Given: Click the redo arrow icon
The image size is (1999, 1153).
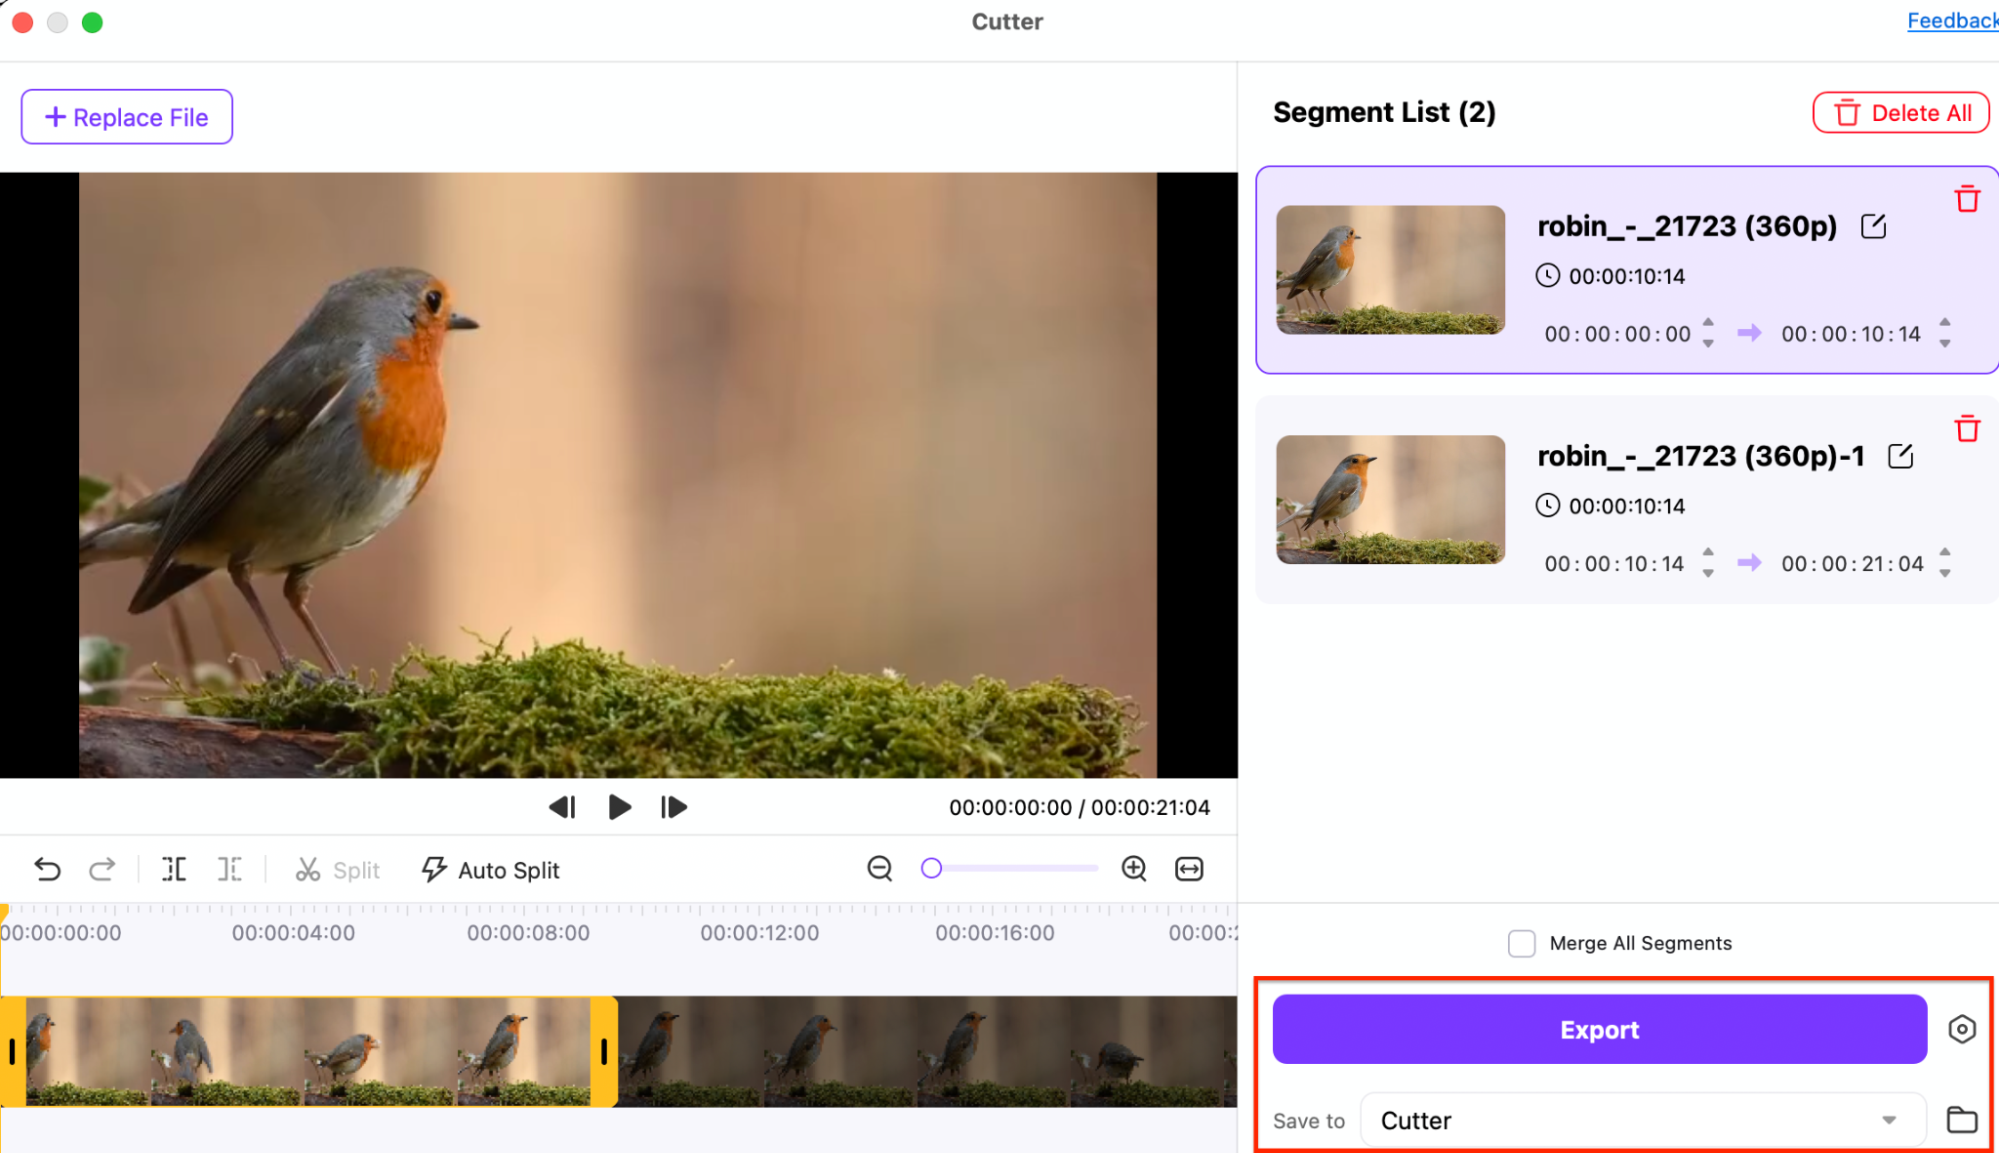Looking at the screenshot, I should click(102, 869).
